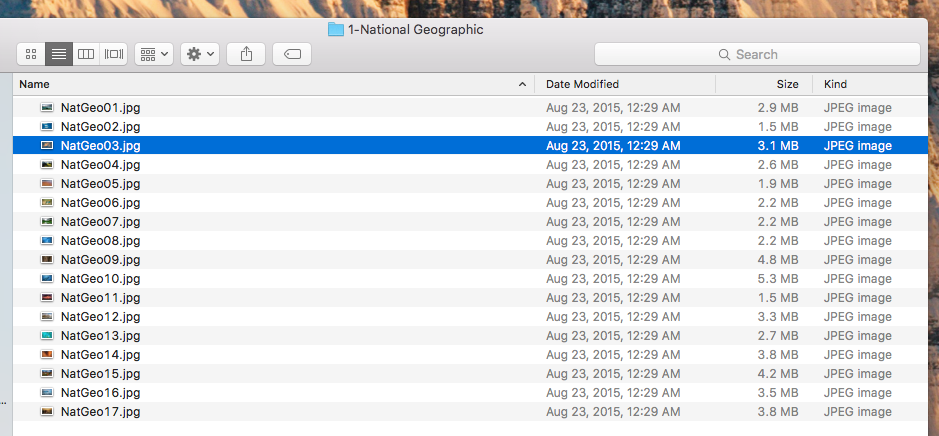Viewport: 939px width, 436px height.
Task: Open the arrange items dropdown
Action: 154,54
